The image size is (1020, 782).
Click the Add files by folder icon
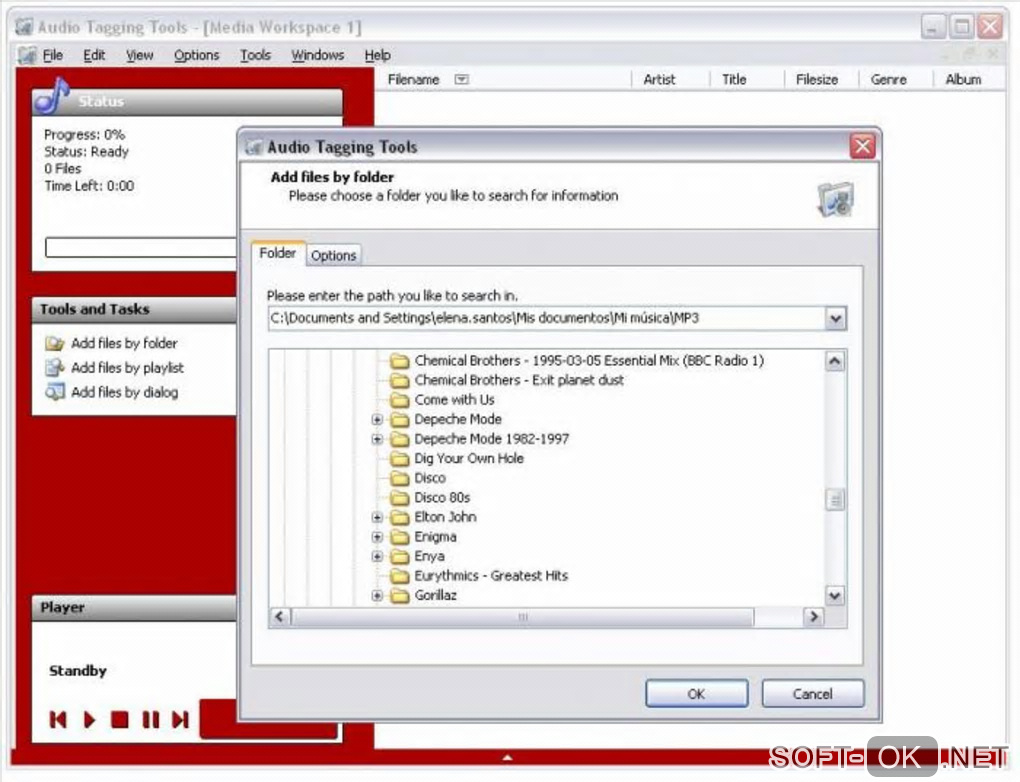pyautogui.click(x=55, y=343)
